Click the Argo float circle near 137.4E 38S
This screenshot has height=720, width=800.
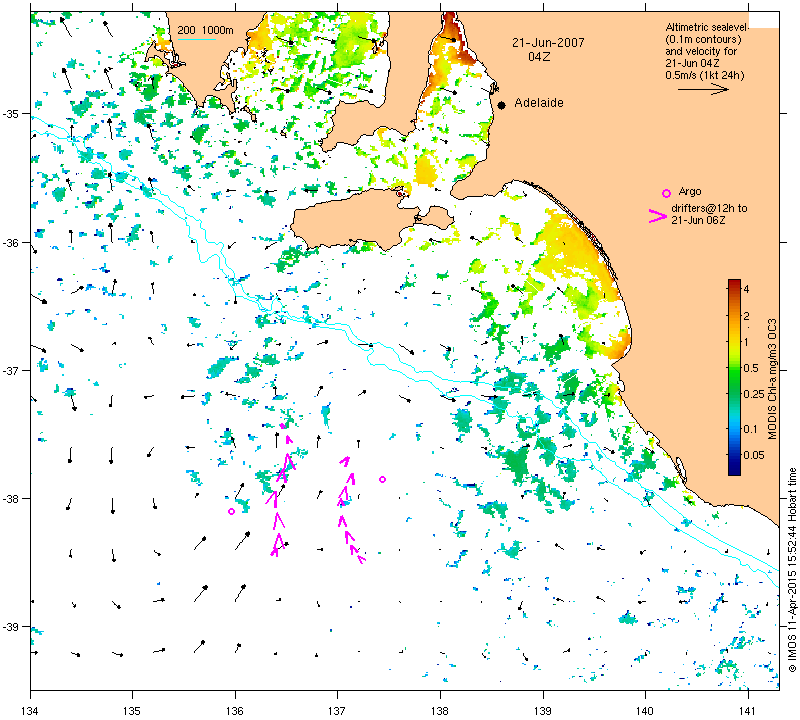pyautogui.click(x=382, y=479)
